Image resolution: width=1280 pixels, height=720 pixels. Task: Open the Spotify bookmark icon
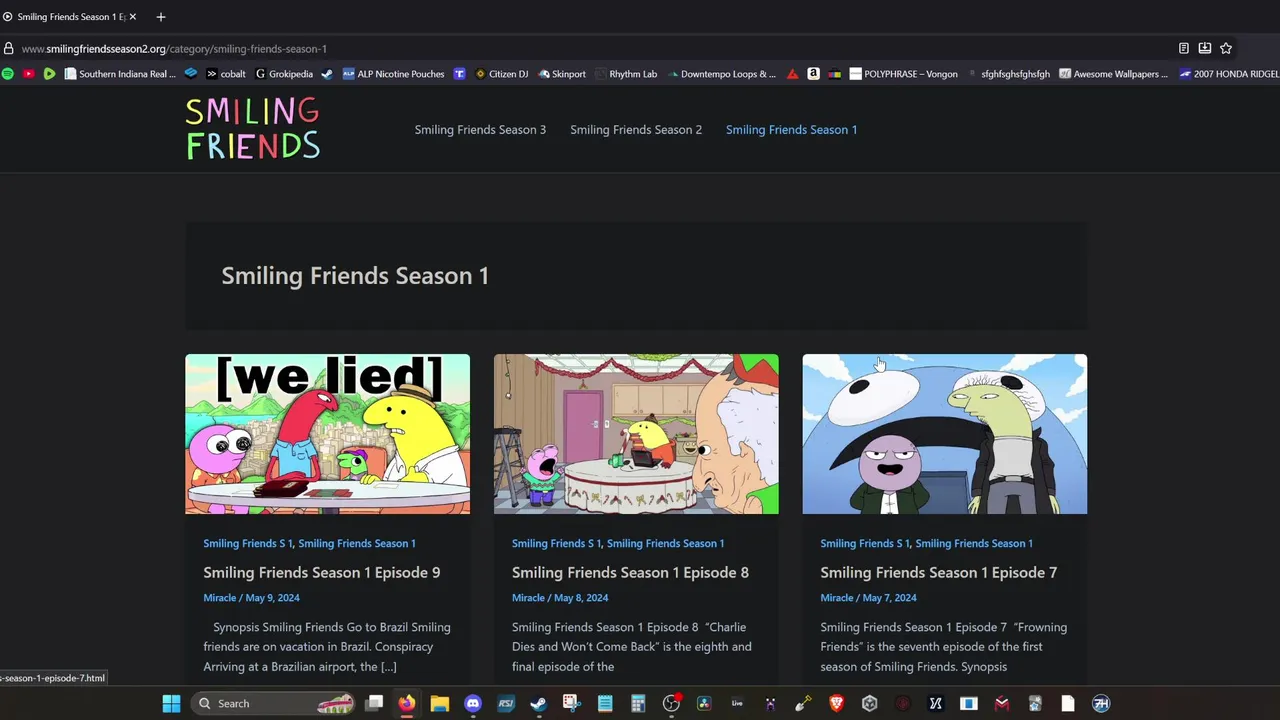coord(8,74)
